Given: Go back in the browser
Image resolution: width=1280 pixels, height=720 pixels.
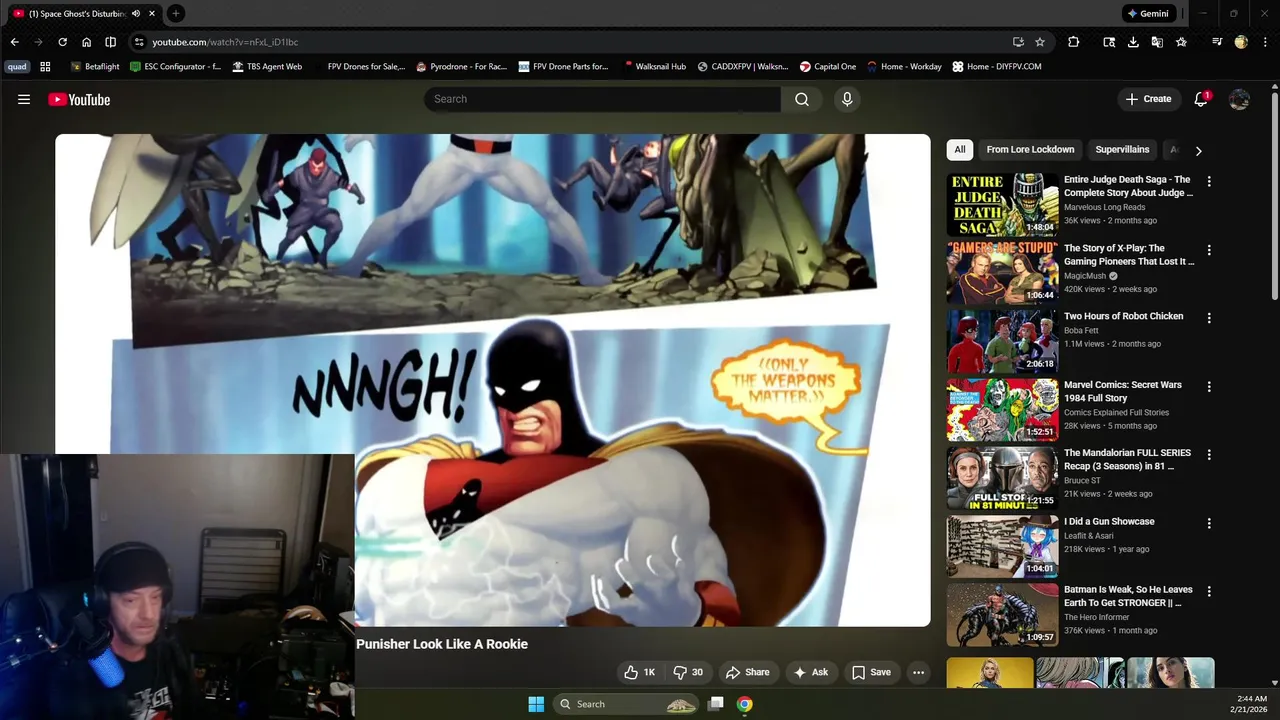Looking at the screenshot, I should [x=14, y=42].
